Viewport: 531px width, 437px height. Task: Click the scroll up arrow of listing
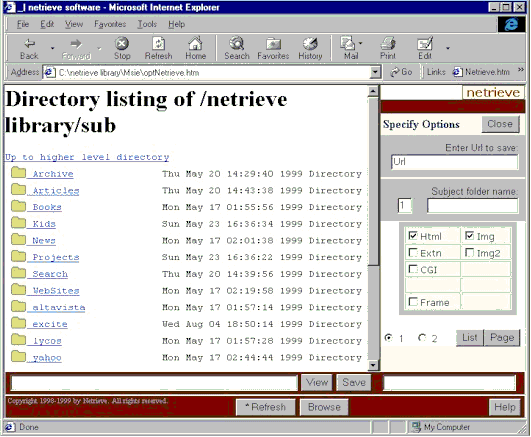[373, 91]
